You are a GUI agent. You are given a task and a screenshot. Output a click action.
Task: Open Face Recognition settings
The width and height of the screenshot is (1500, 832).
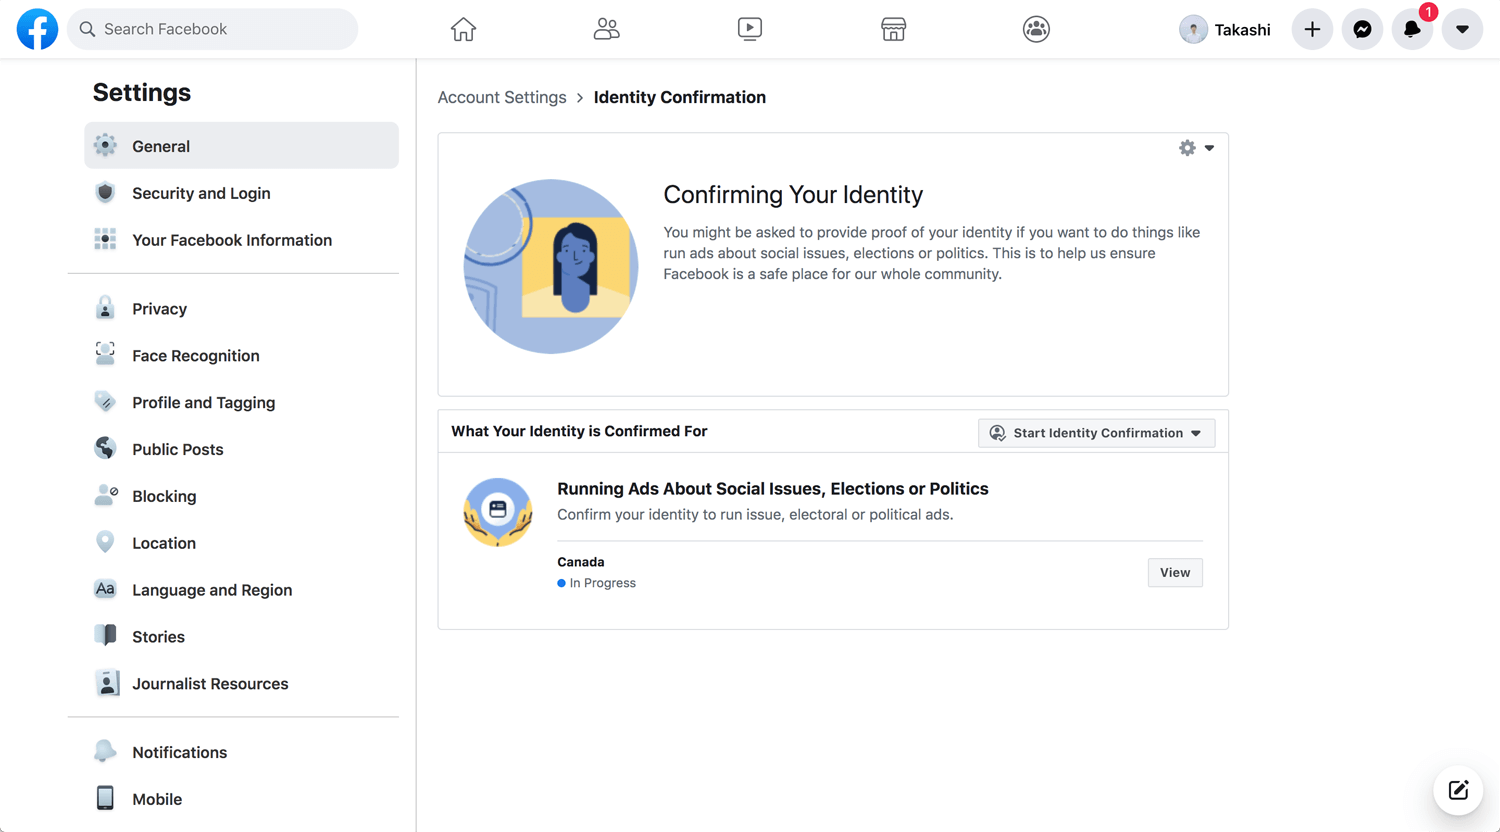242,356
